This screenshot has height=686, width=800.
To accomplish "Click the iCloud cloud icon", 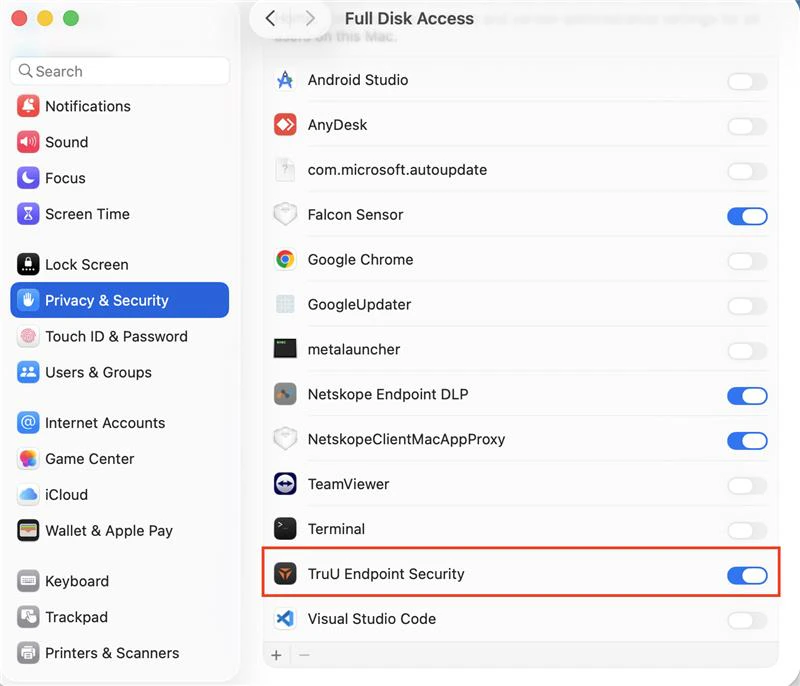I will (x=28, y=494).
